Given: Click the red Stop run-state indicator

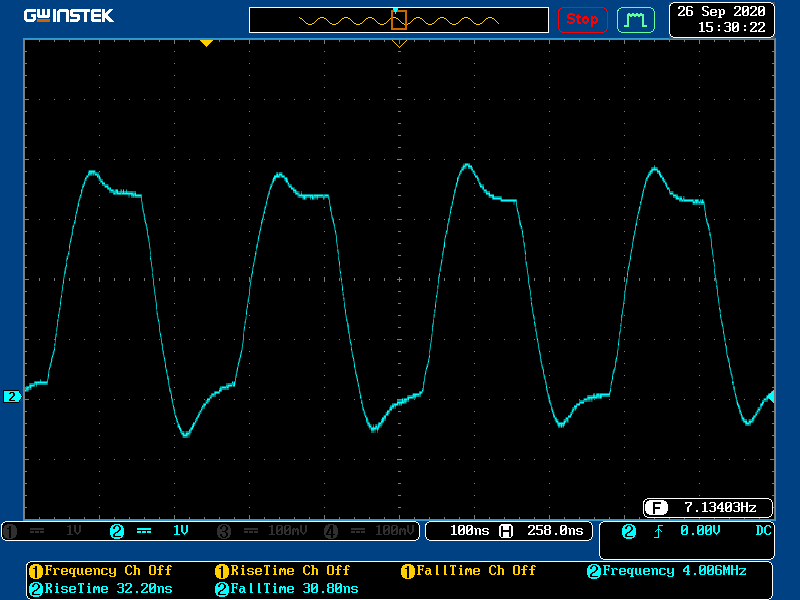Looking at the screenshot, I should [x=582, y=19].
